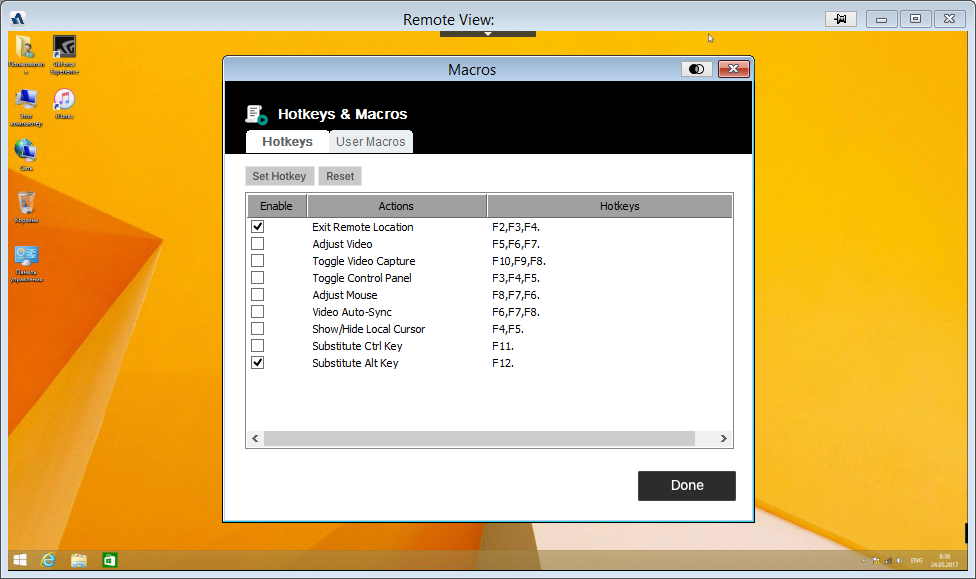Click the F12. hotkey value
Viewport: 976px width, 579px height.
[x=503, y=363]
